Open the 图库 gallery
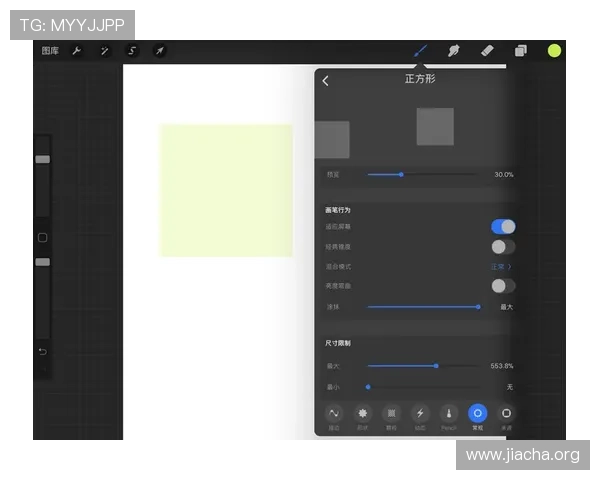The height and width of the screenshot is (480, 600). (50, 51)
